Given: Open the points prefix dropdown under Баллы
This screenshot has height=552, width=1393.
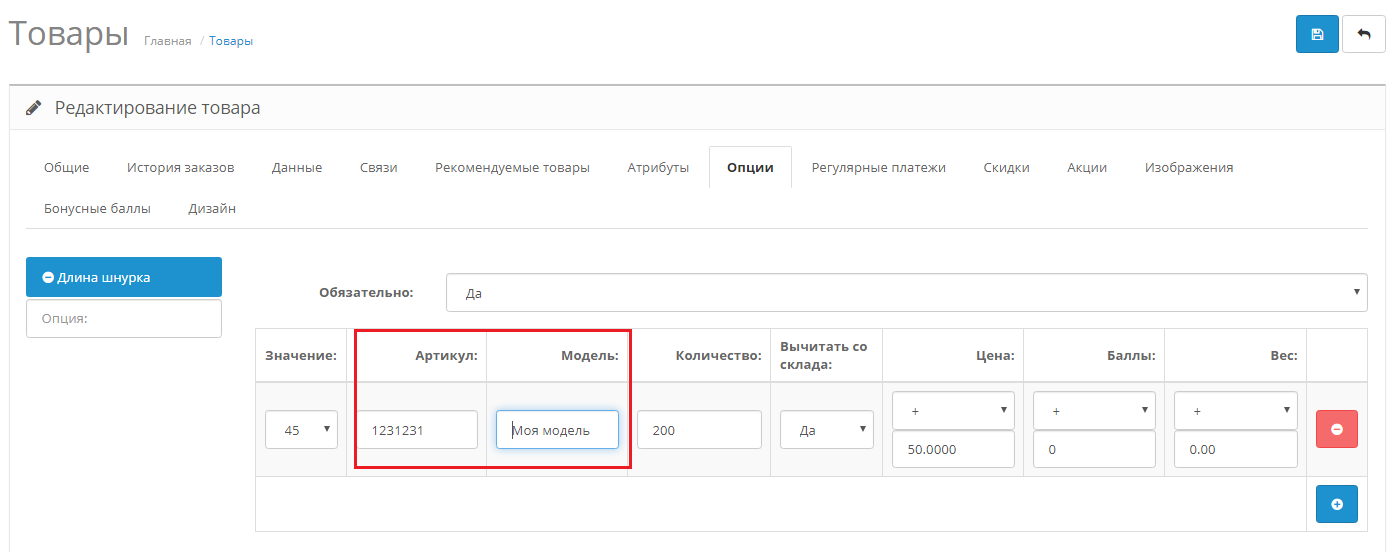Looking at the screenshot, I should click(1093, 411).
